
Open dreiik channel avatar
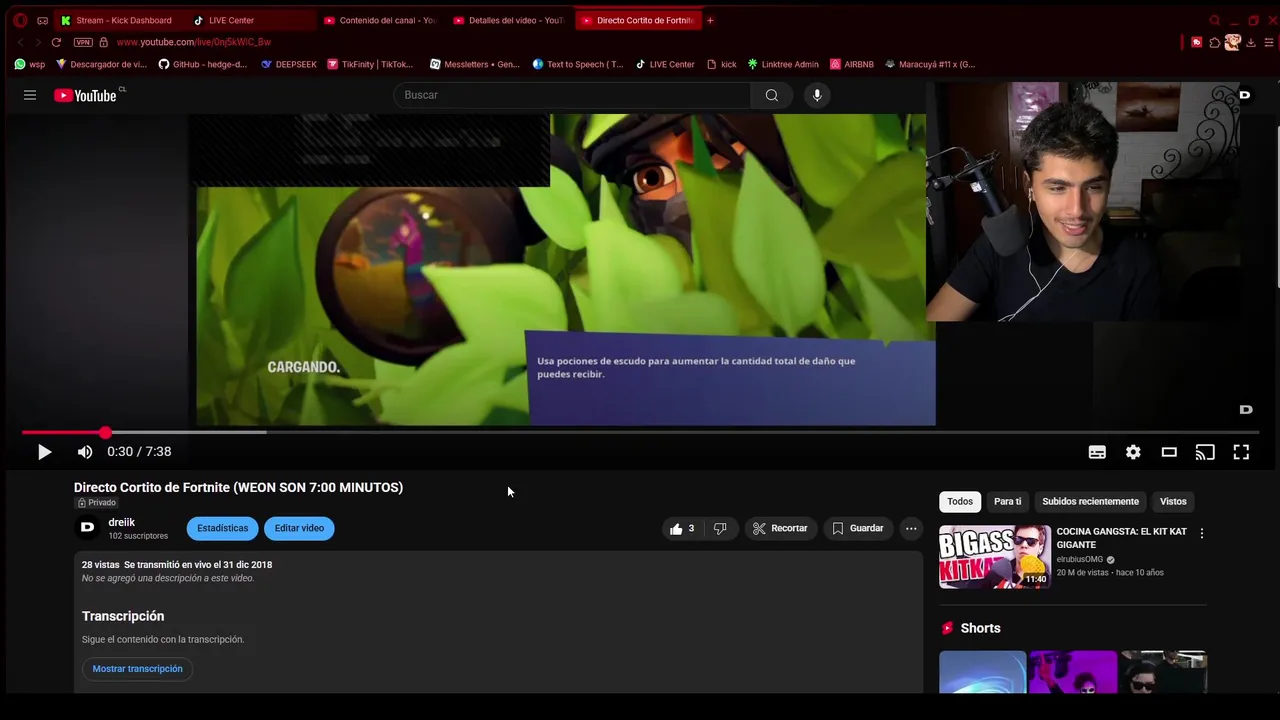click(x=88, y=528)
